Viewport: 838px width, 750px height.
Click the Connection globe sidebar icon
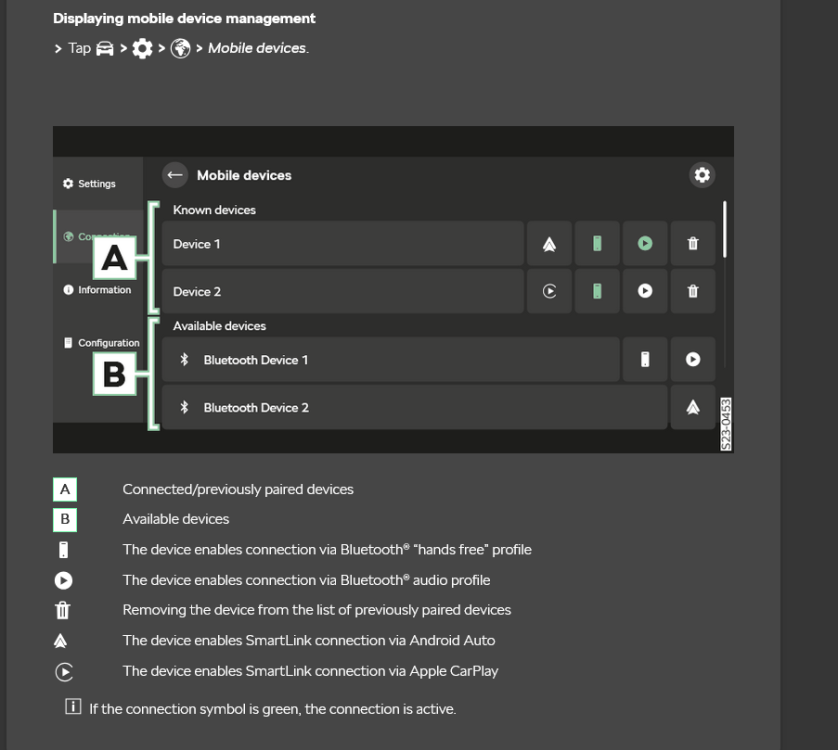(x=68, y=236)
